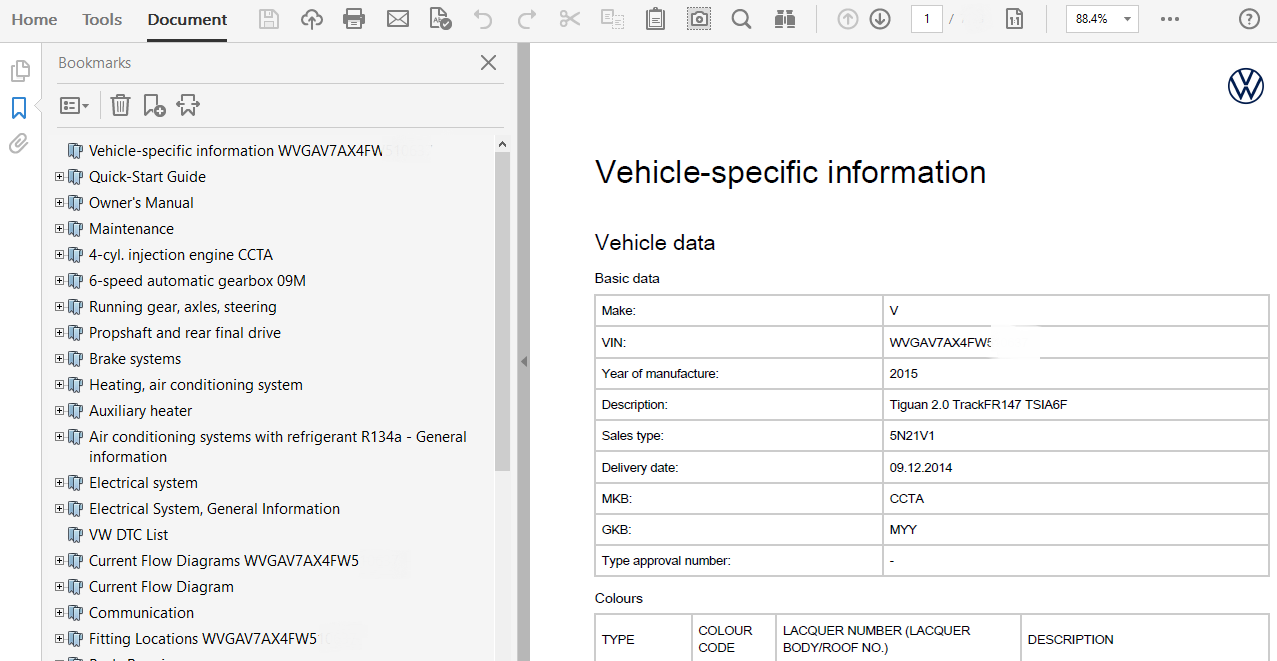The width and height of the screenshot is (1277, 661).
Task: Expand the Electrical system bookmark
Action: (x=60, y=483)
